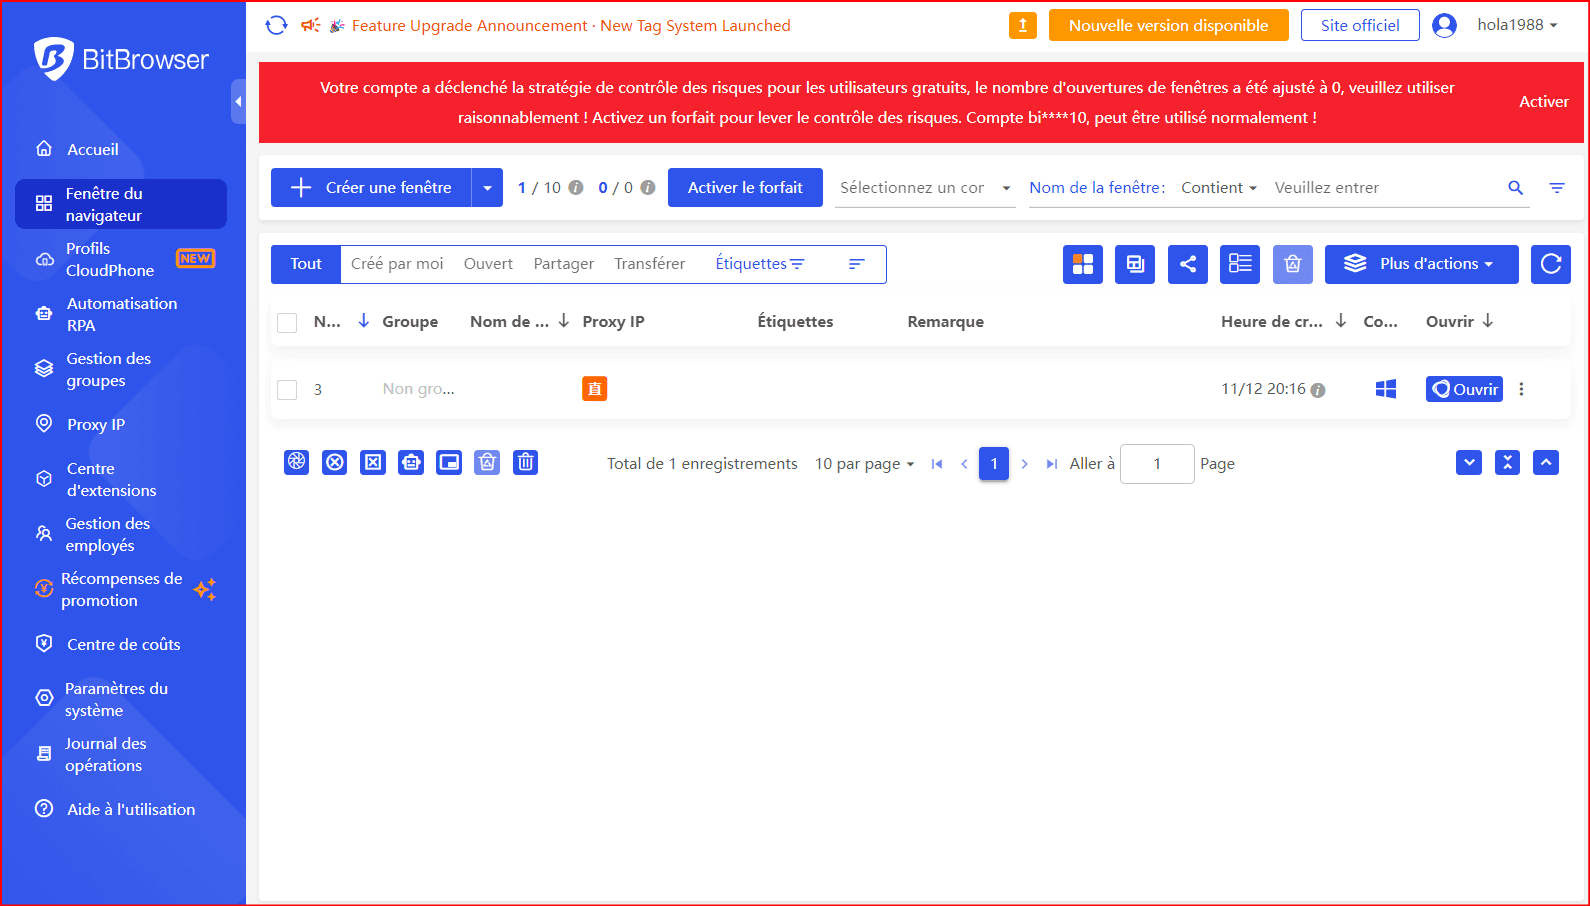Expand the Plus d'actions dropdown
Viewport: 1590px width, 906px height.
1421,264
